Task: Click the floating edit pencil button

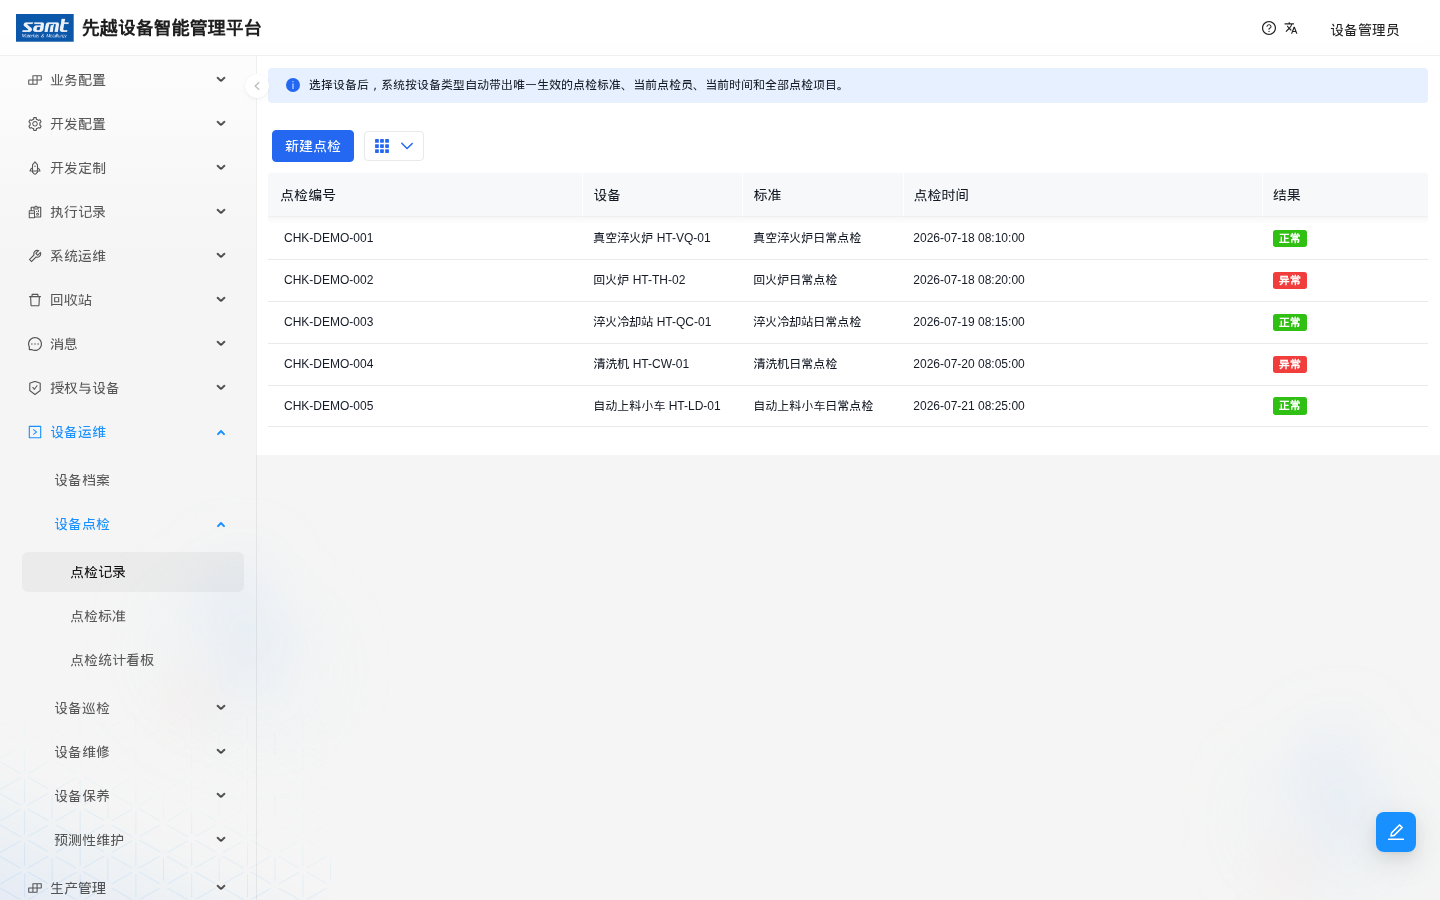Action: click(x=1396, y=832)
